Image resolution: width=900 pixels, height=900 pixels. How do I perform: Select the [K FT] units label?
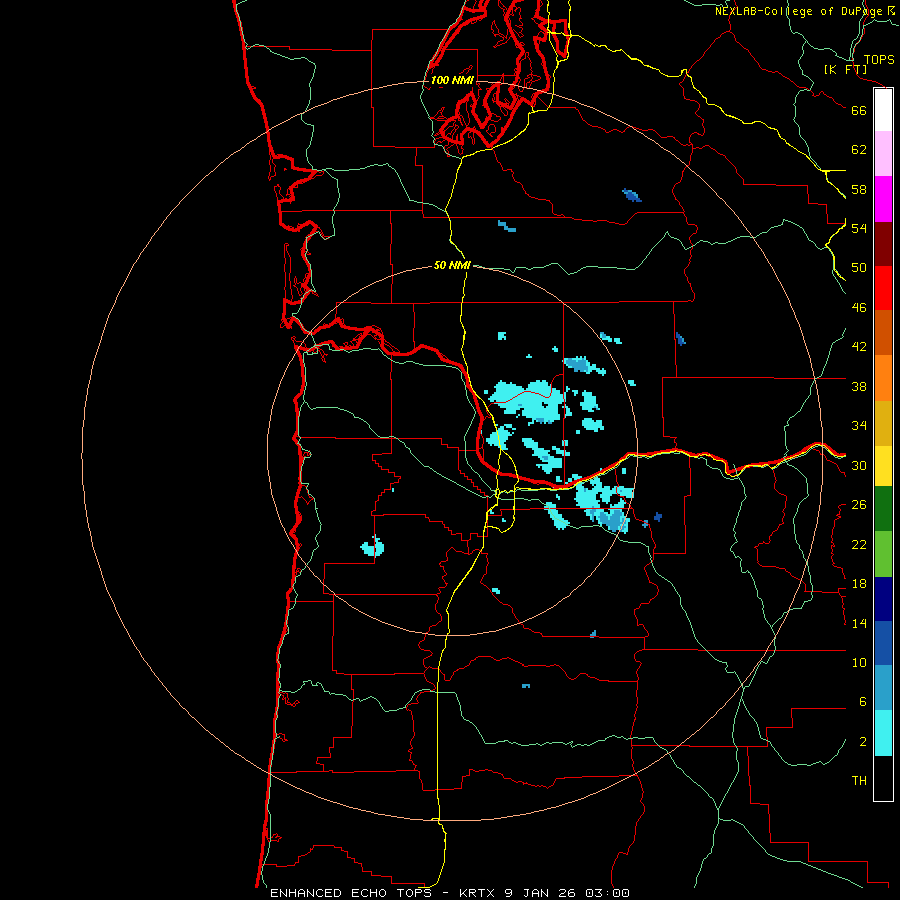pyautogui.click(x=845, y=69)
